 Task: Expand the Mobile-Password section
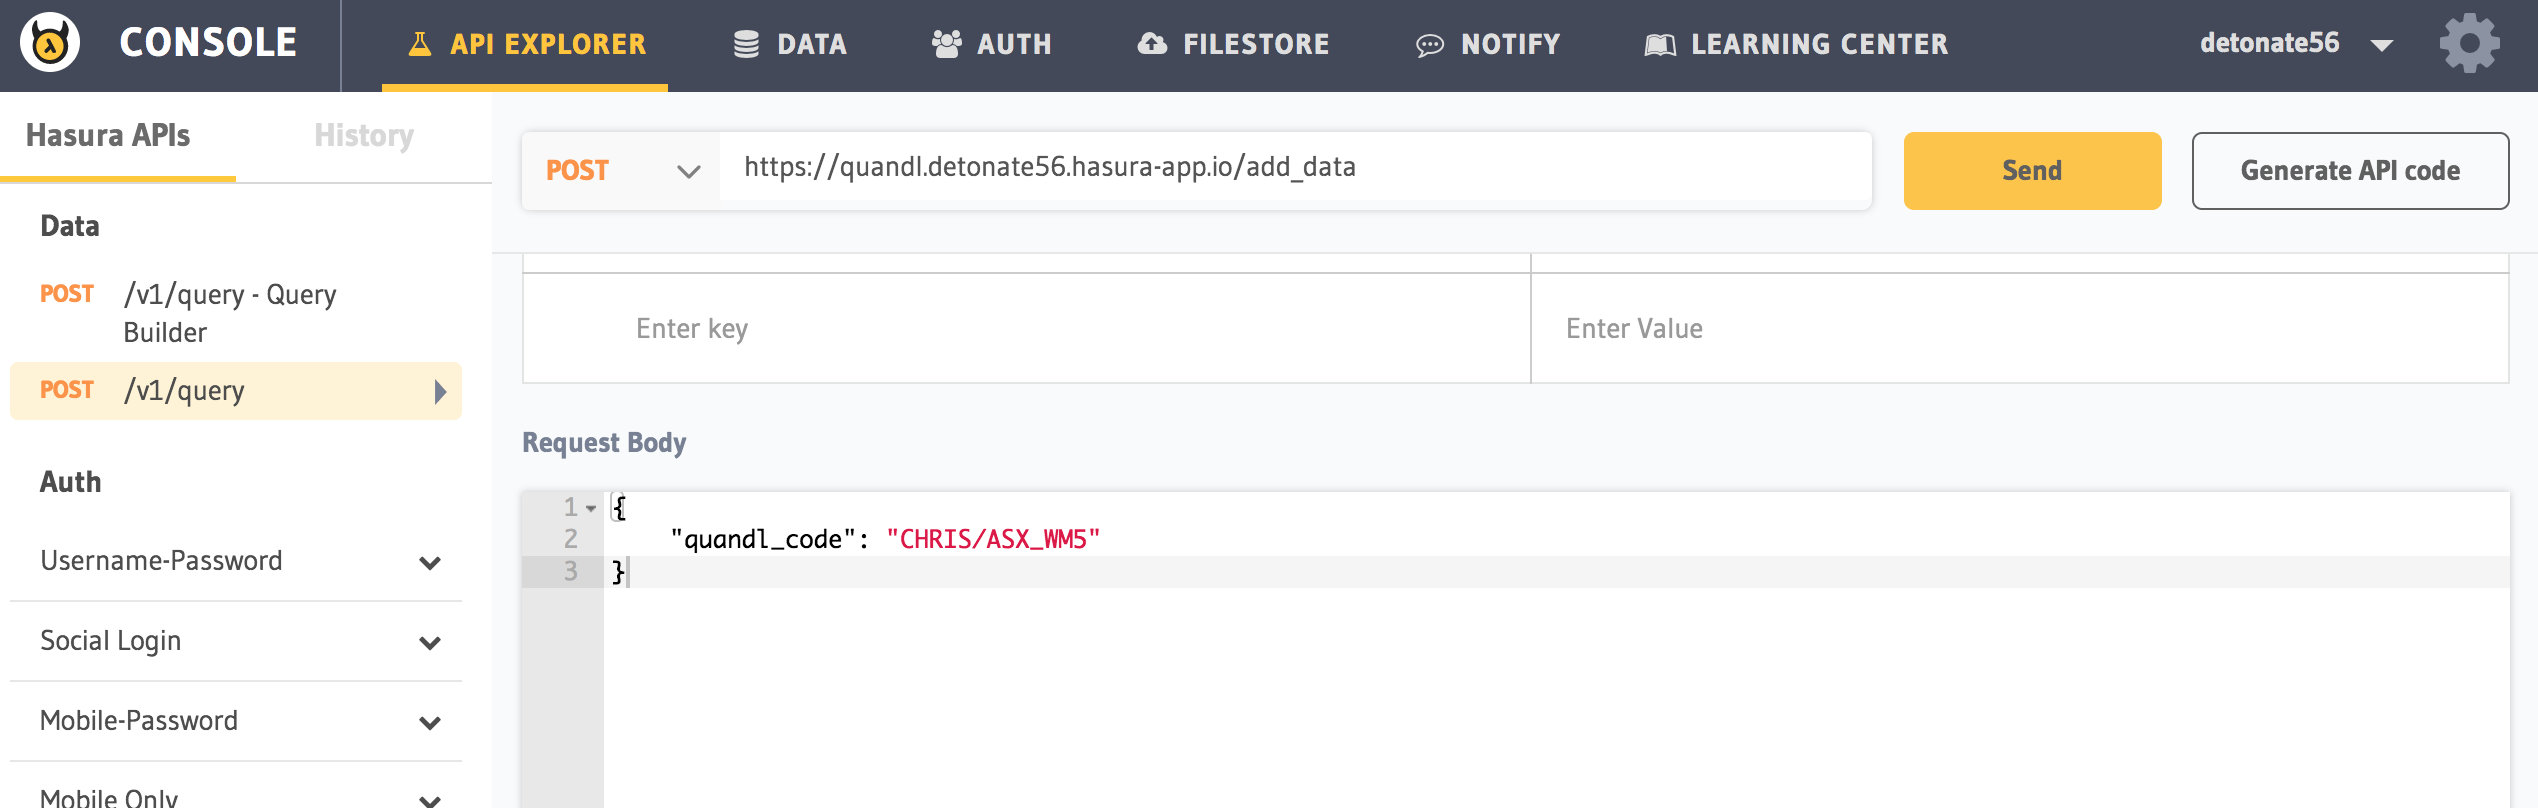[236, 721]
